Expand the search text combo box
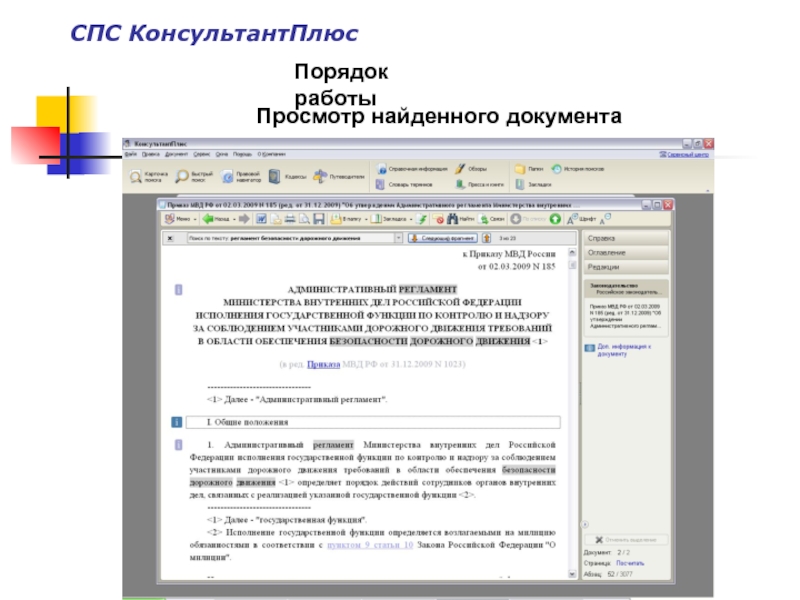The height and width of the screenshot is (600, 800). pos(398,238)
